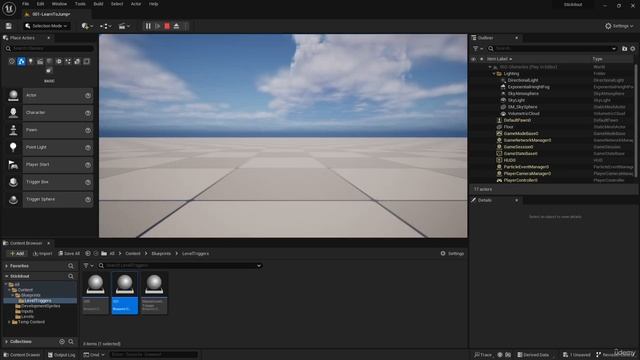Image resolution: width=640 pixels, height=360 pixels.
Task: Open the Edit menu
Action: 40,4
